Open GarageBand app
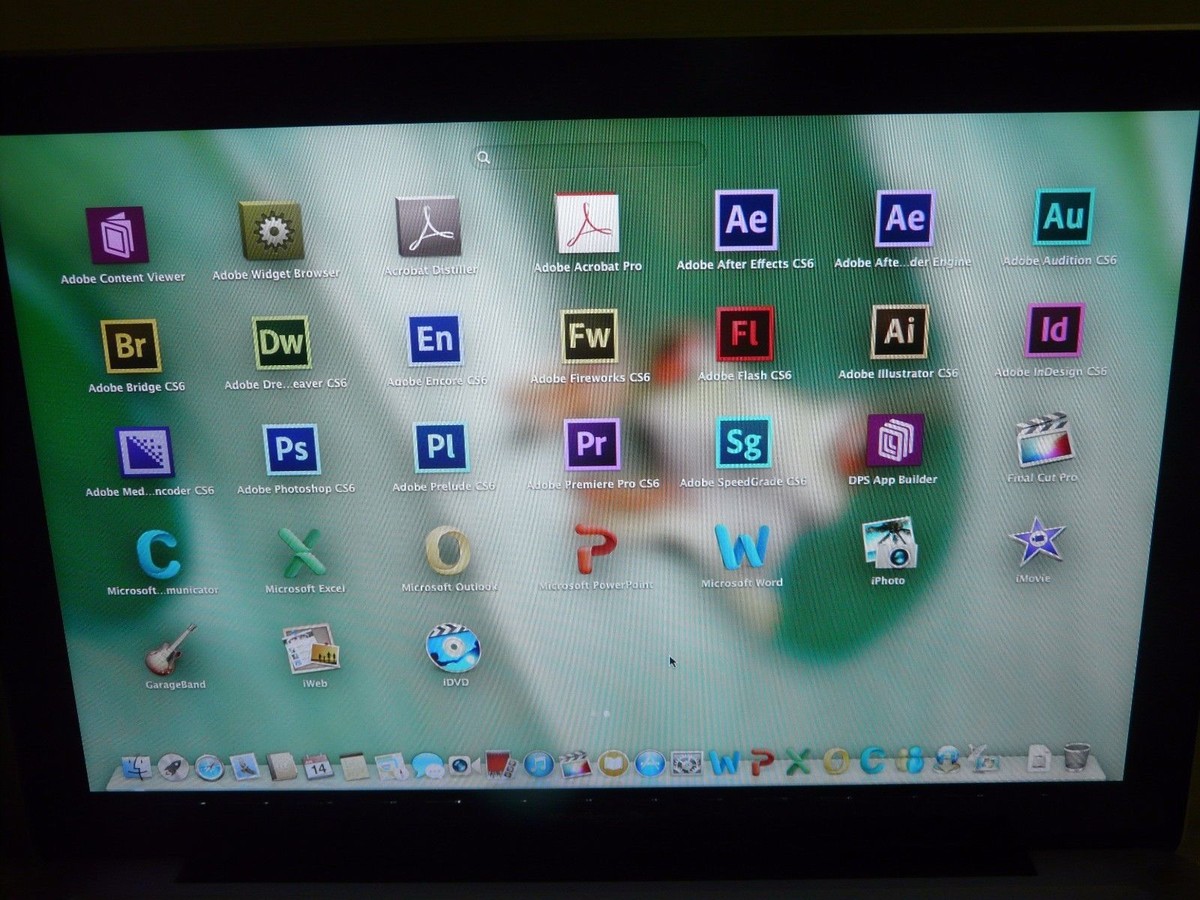 click(171, 650)
